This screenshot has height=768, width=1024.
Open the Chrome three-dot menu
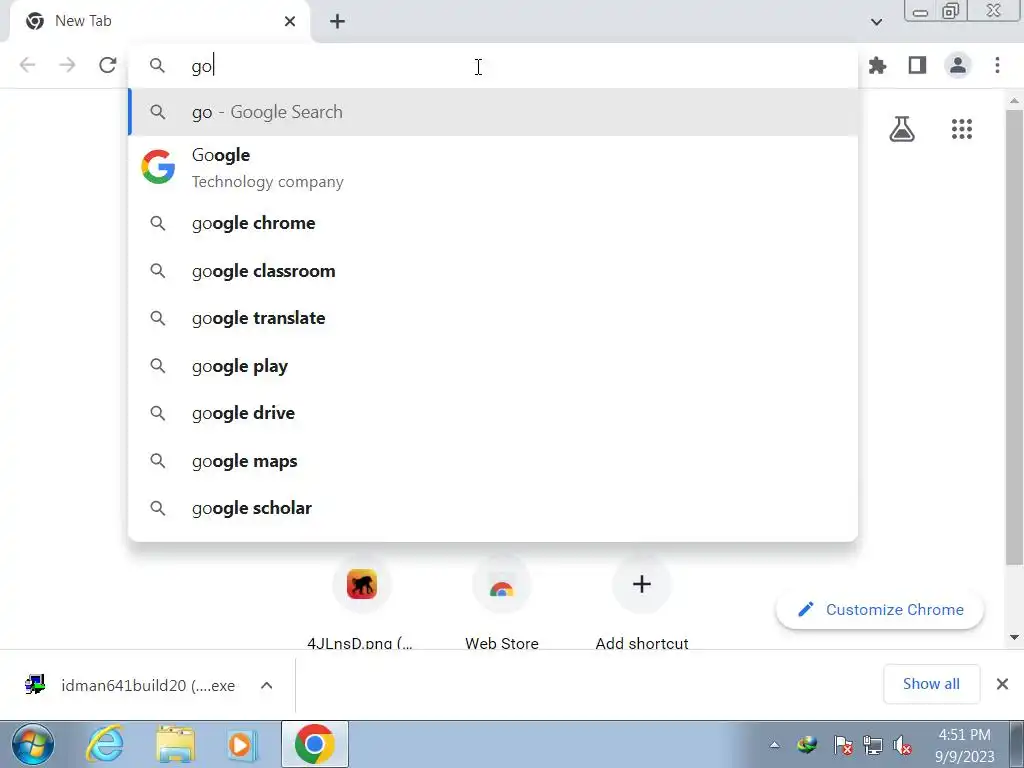[x=997, y=65]
